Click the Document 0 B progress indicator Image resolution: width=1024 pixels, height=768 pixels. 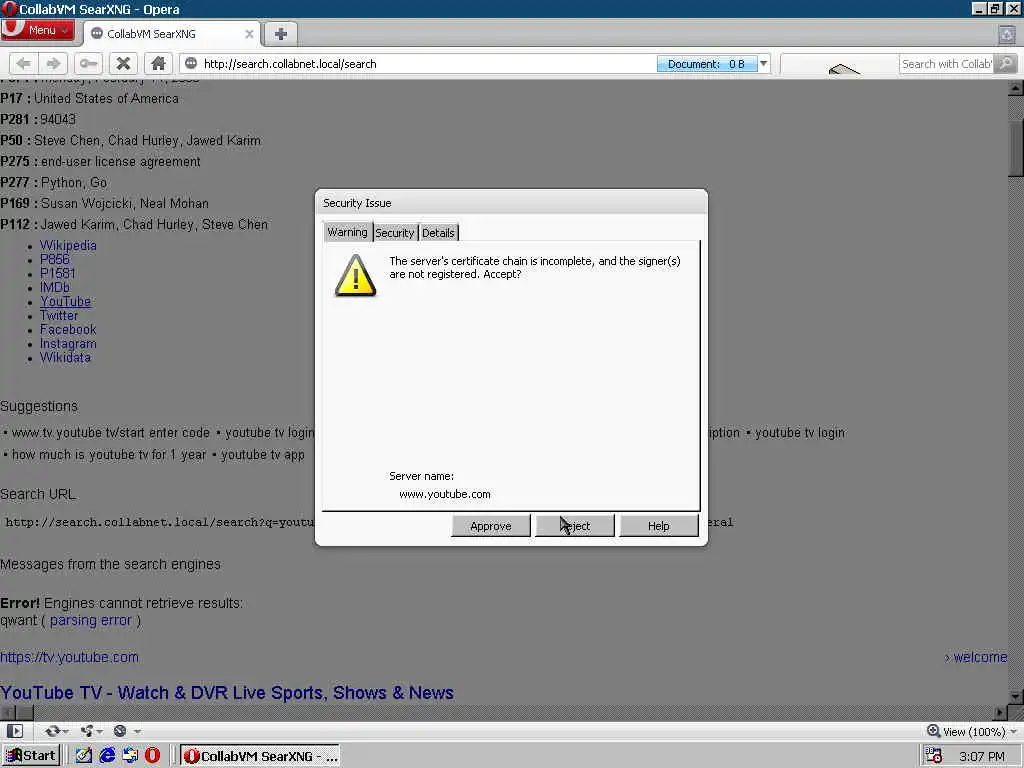click(707, 63)
